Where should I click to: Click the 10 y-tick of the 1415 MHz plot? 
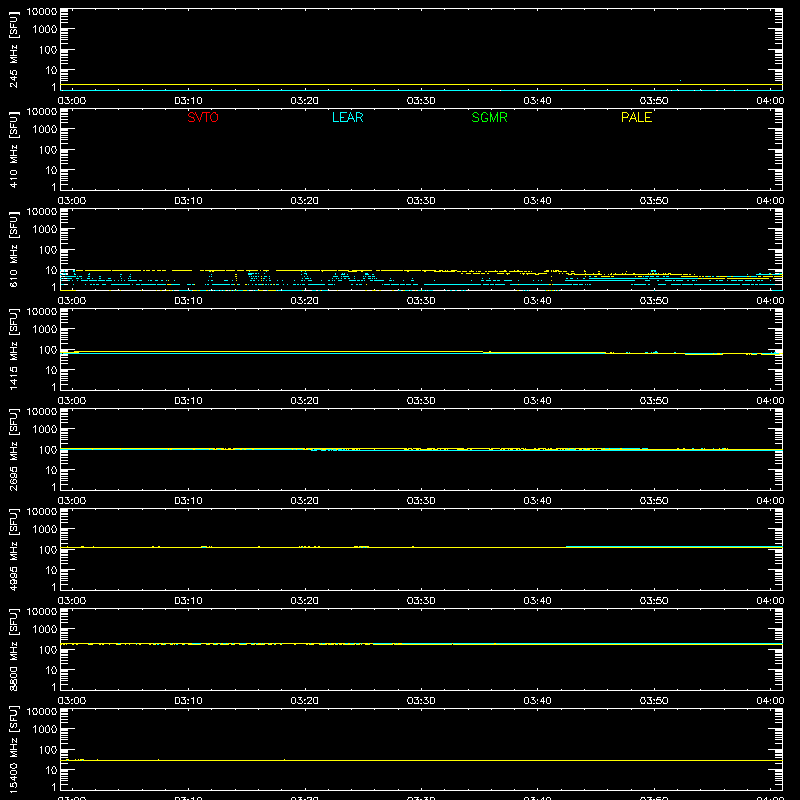coord(52,370)
